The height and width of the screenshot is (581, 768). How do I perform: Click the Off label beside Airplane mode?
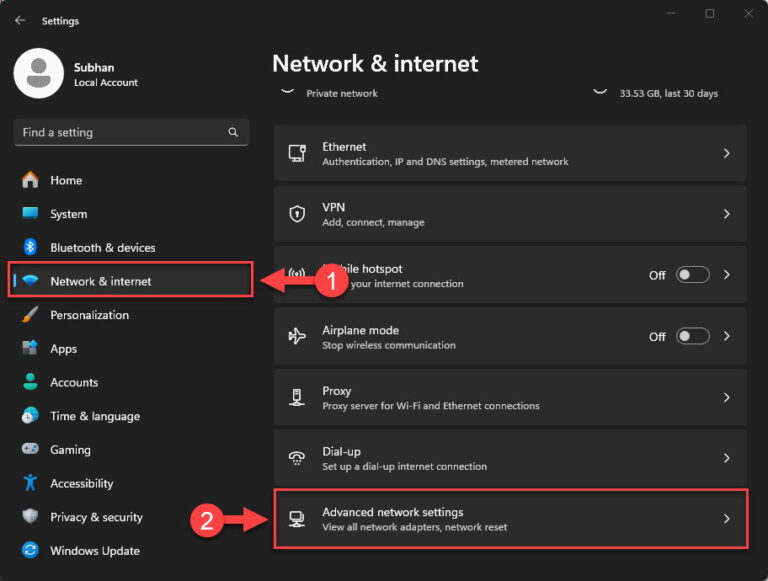[x=657, y=337]
